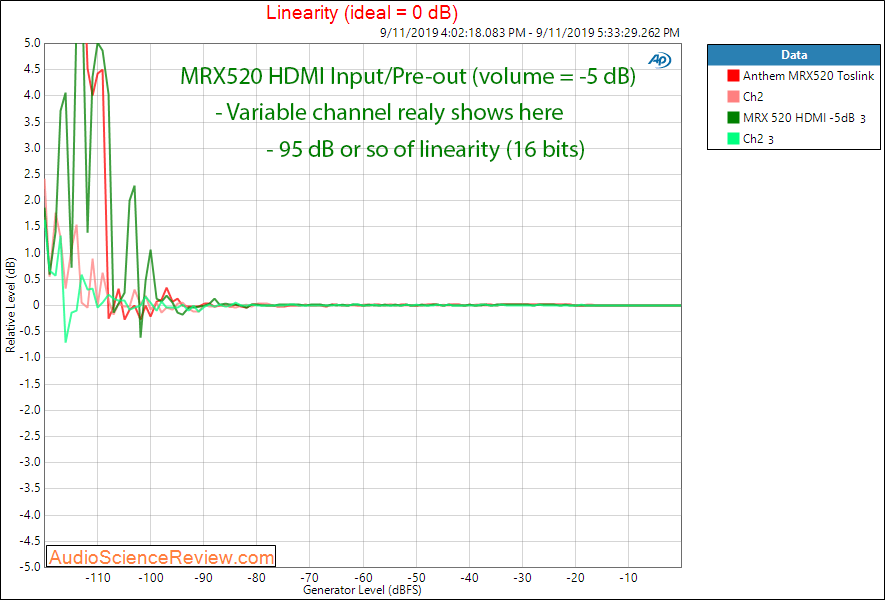Image resolution: width=885 pixels, height=600 pixels.
Task: Click the positive 3.5 tick on the vertical axis
Action: coord(32,122)
